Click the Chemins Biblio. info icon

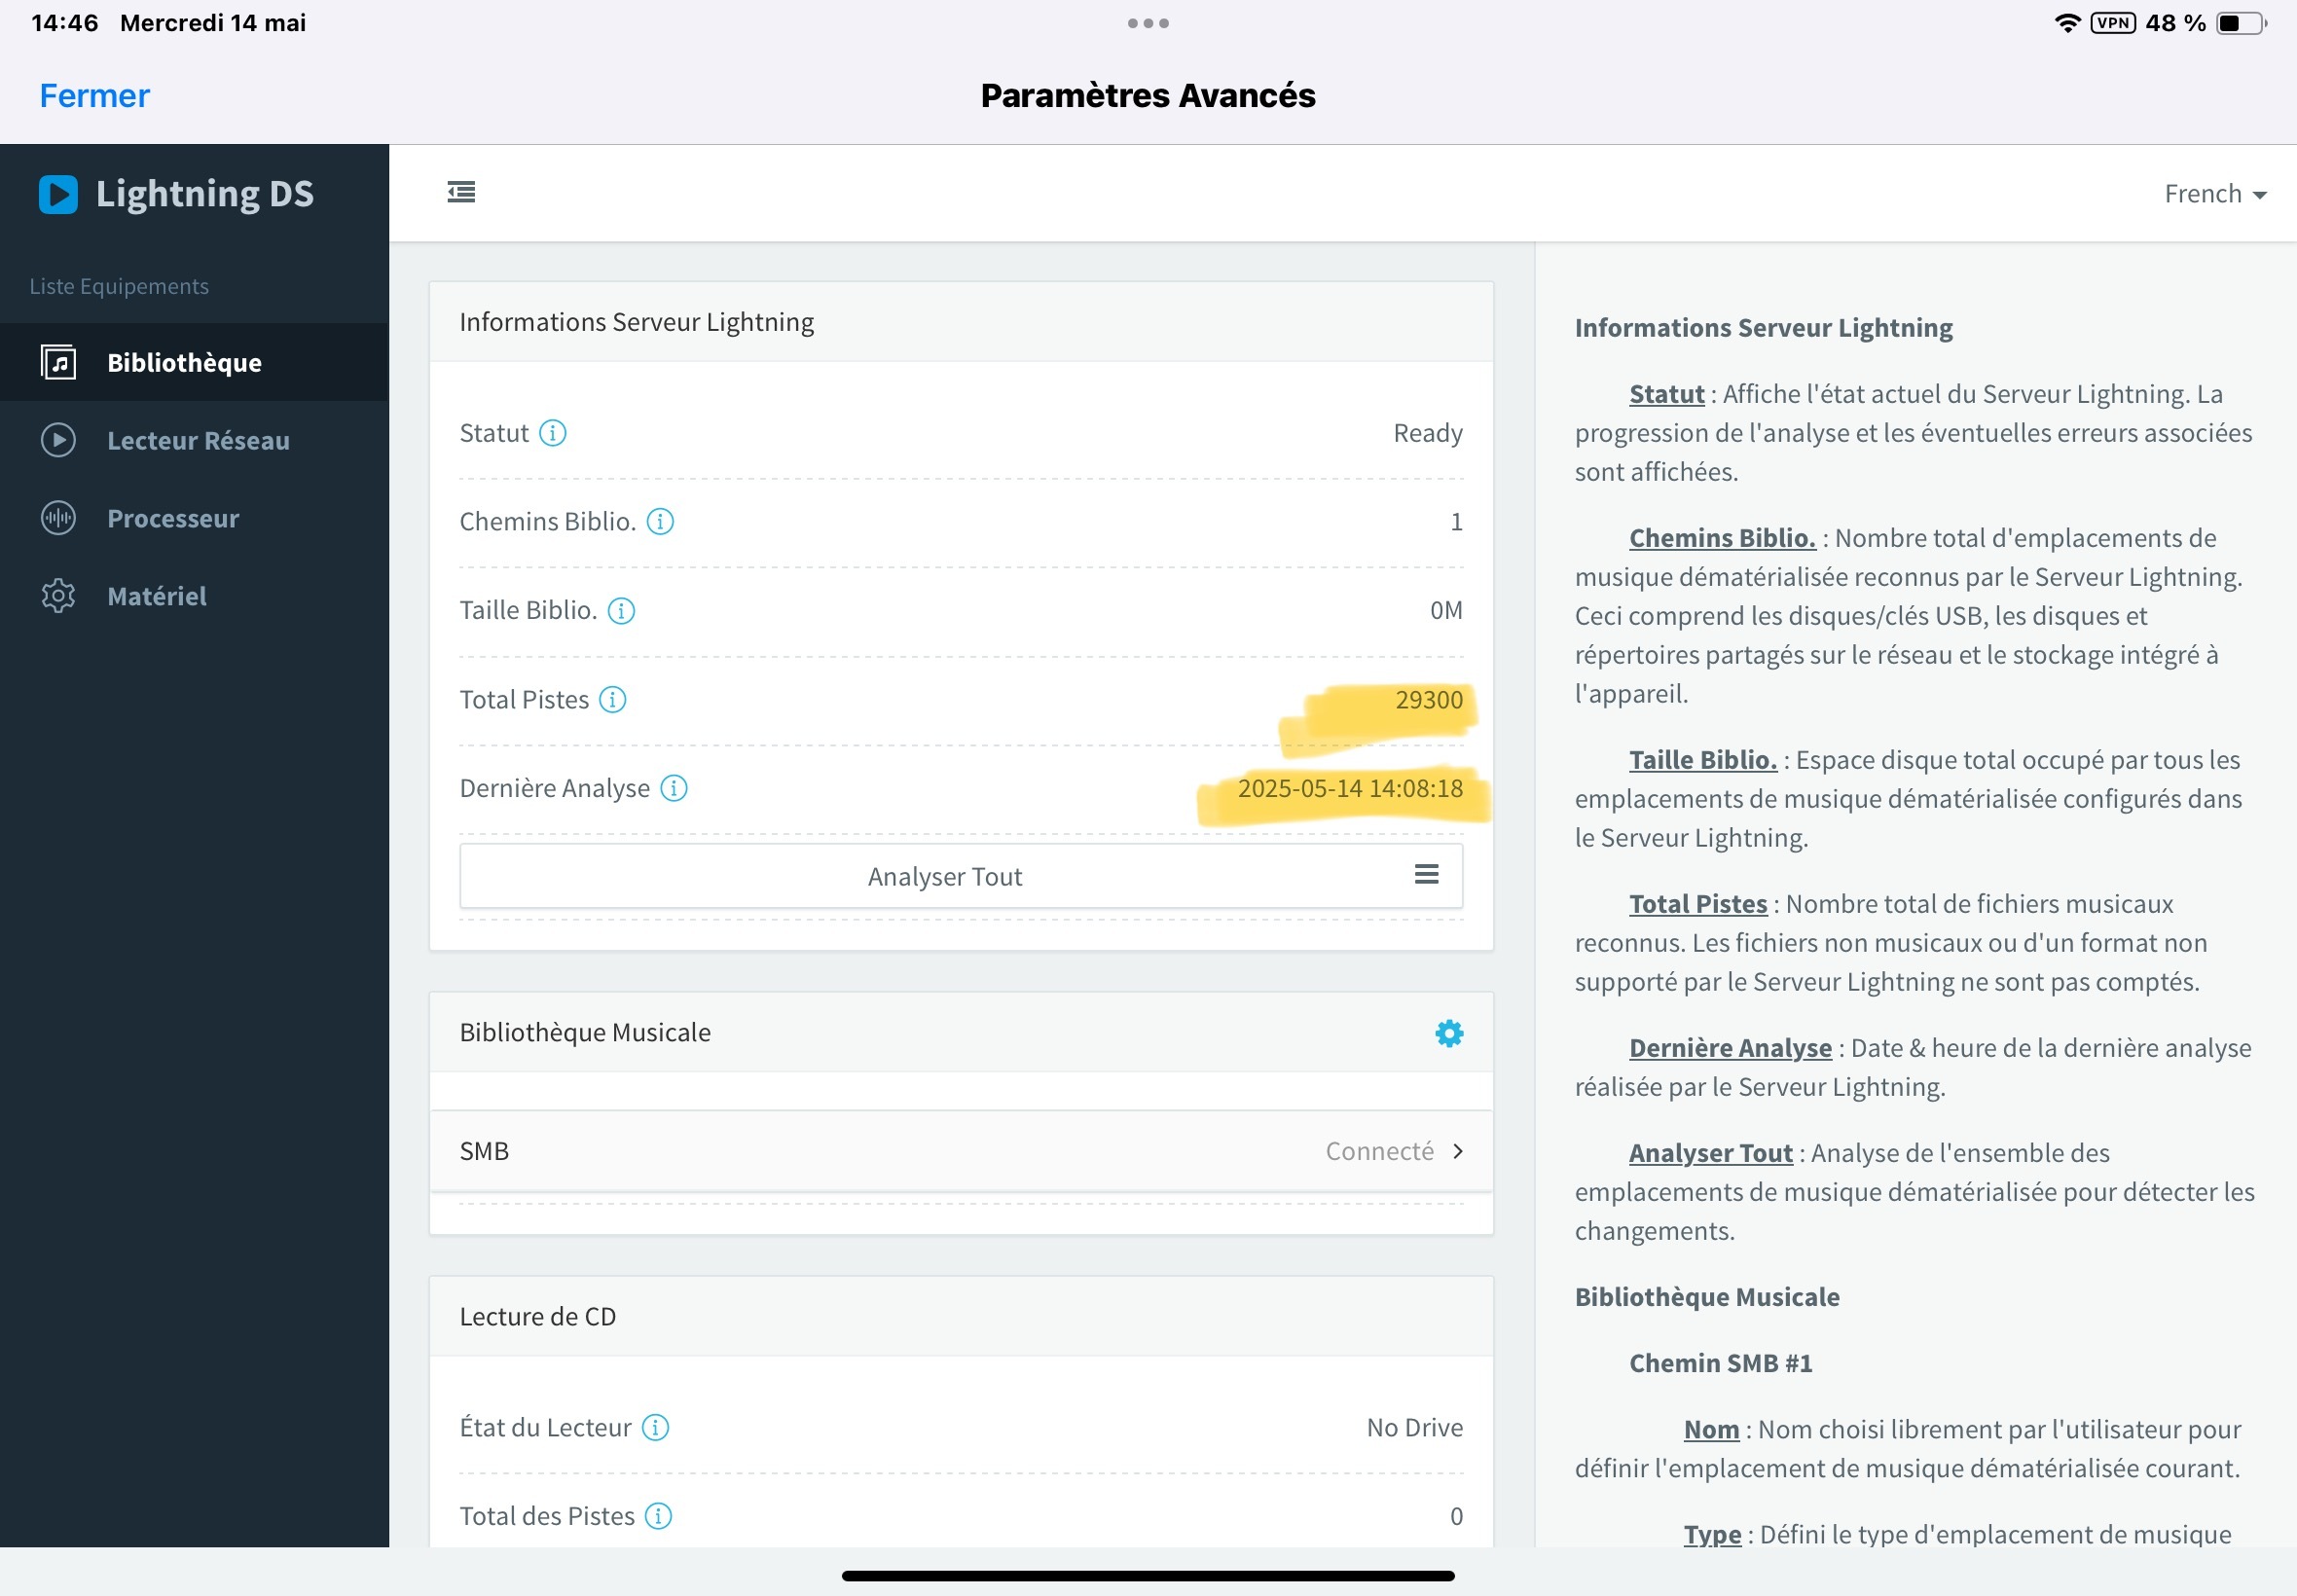(660, 522)
